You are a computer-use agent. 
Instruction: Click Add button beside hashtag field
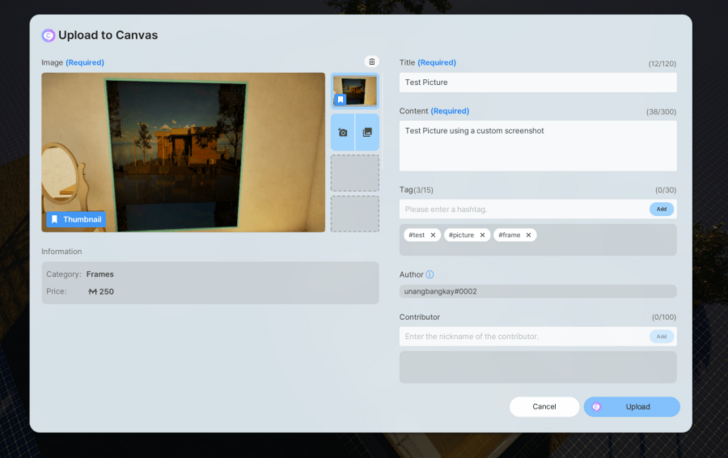661,209
